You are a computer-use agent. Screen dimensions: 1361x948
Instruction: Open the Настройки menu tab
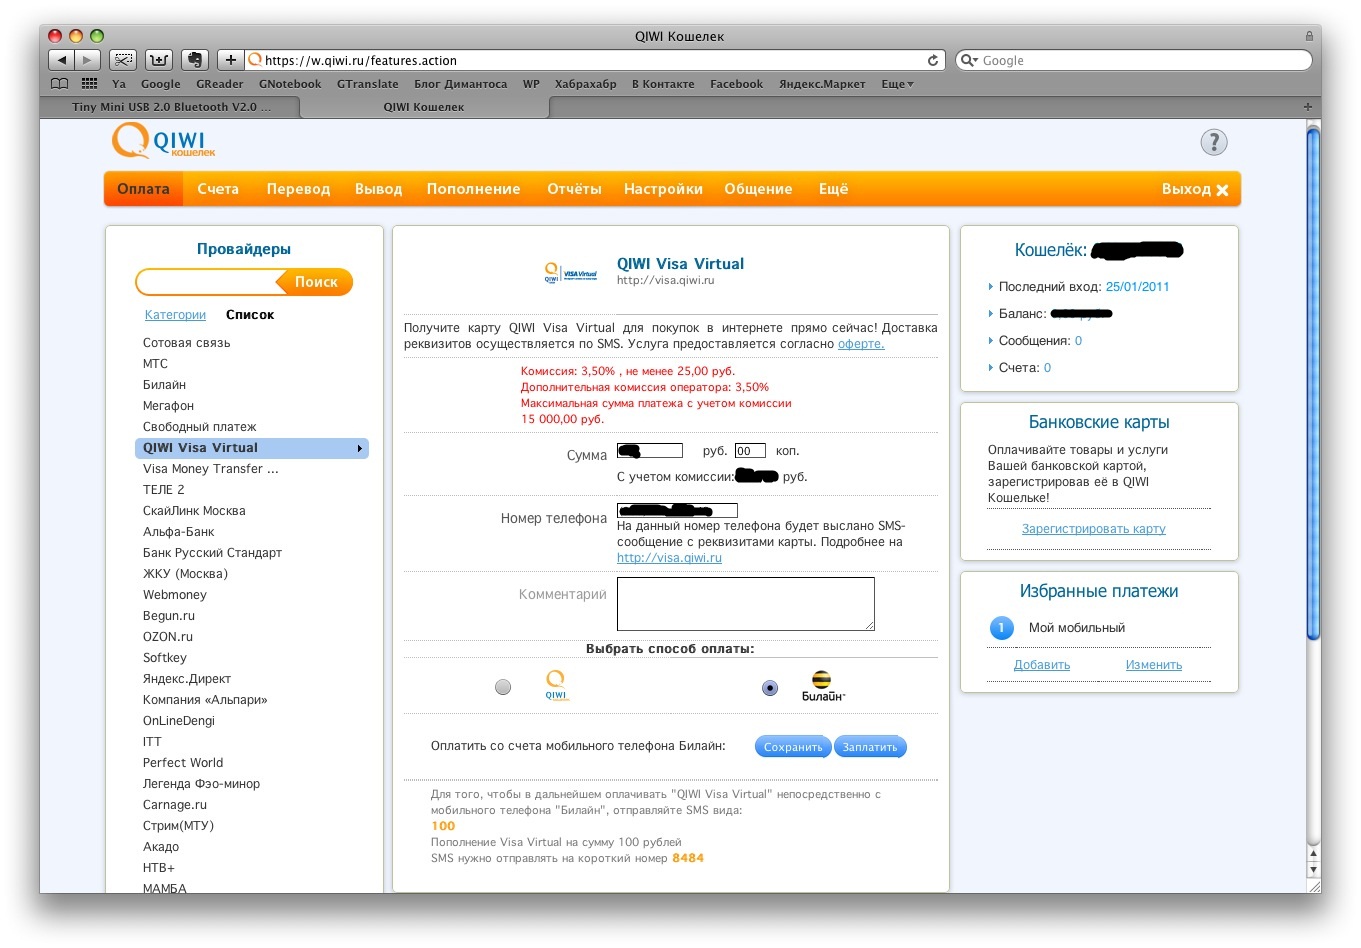pyautogui.click(x=663, y=189)
